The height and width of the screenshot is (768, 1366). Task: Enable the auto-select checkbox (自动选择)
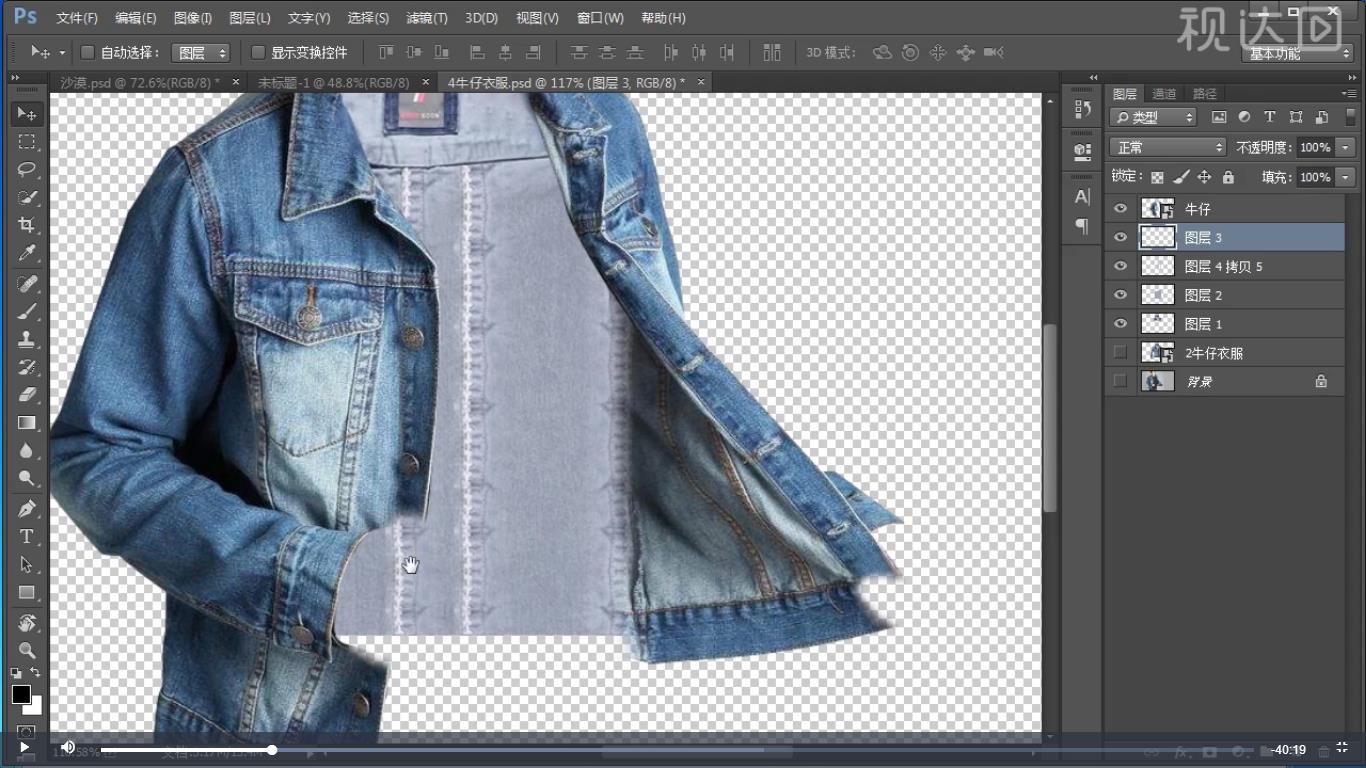coord(87,52)
